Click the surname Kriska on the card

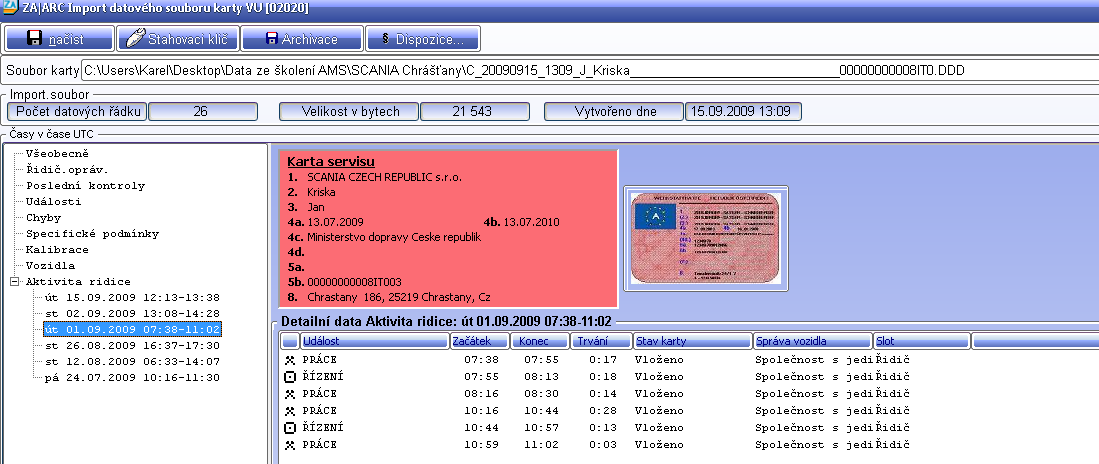[322, 192]
